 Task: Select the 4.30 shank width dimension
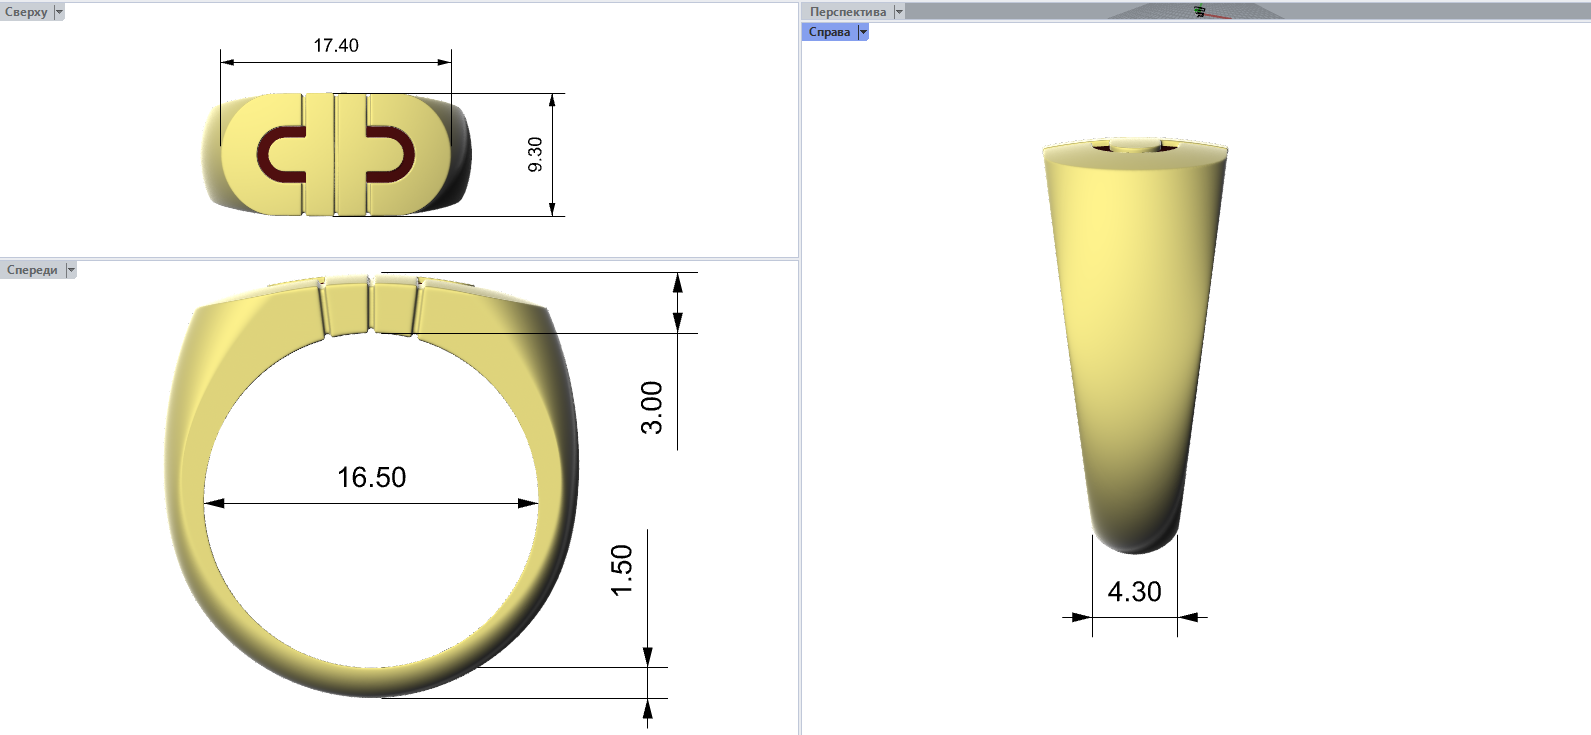pyautogui.click(x=1134, y=592)
